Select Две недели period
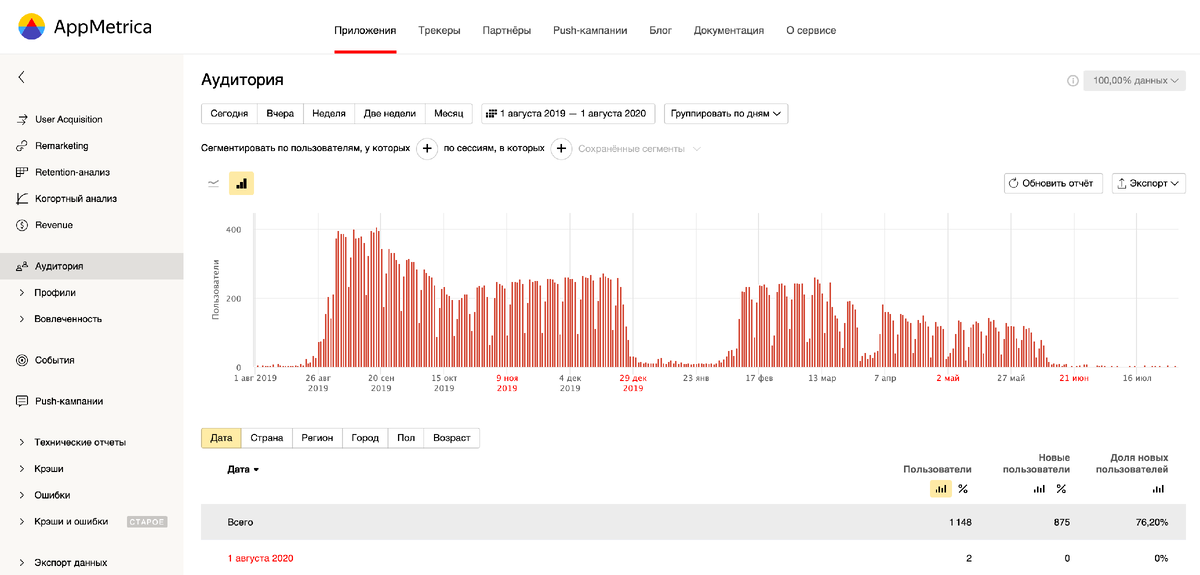 (x=390, y=114)
